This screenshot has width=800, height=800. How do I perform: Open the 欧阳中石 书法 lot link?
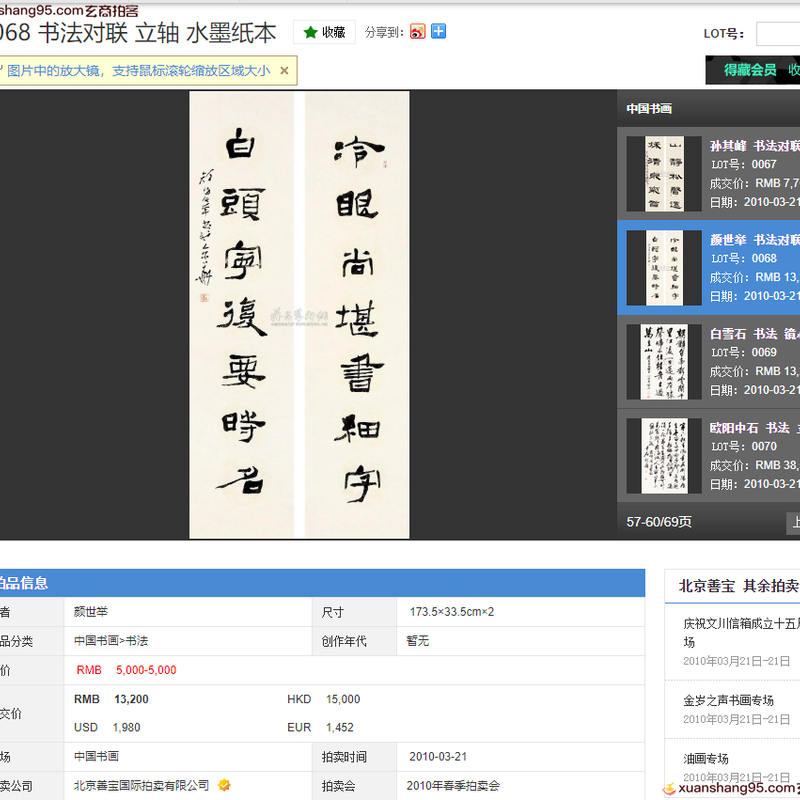[755, 428]
